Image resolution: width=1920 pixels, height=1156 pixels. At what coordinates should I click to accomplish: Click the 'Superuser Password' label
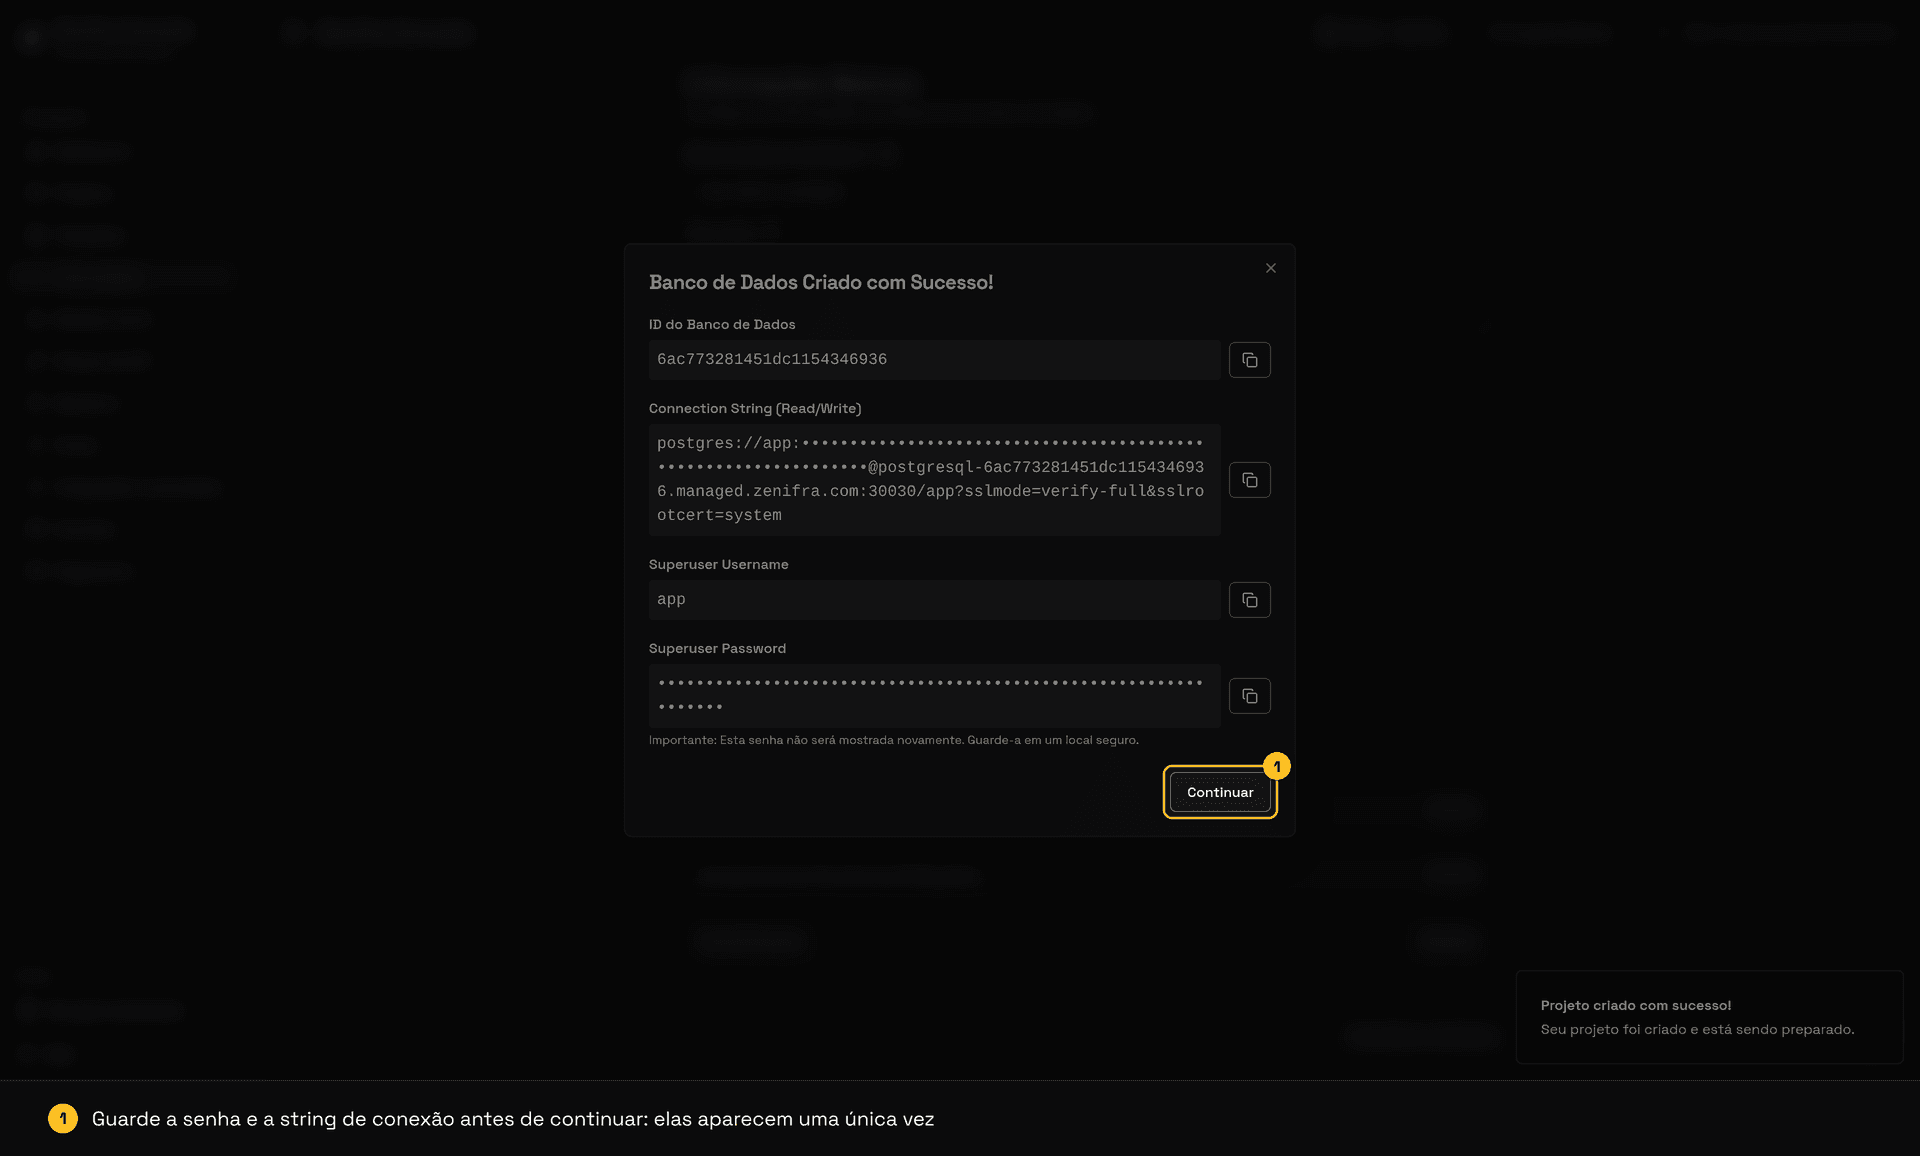(x=717, y=648)
